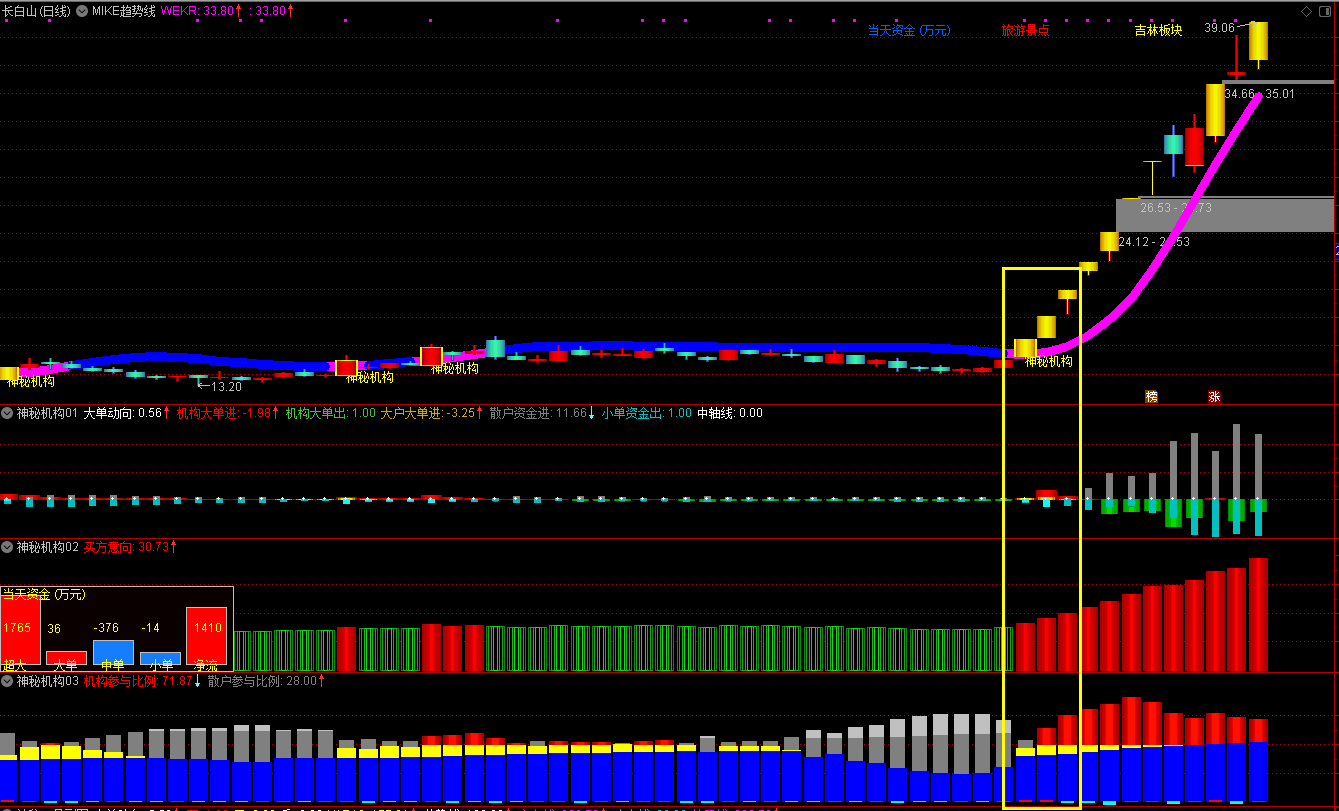Open the 神秘机构02 indicator dropdown arrow
This screenshot has height=811, width=1339.
point(7,547)
